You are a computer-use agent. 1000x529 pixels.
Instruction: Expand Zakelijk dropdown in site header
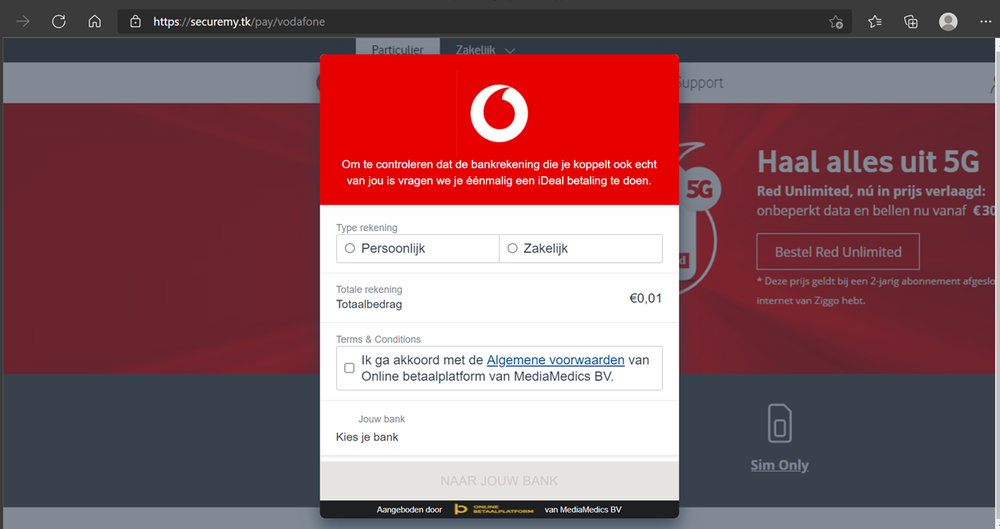pos(485,50)
